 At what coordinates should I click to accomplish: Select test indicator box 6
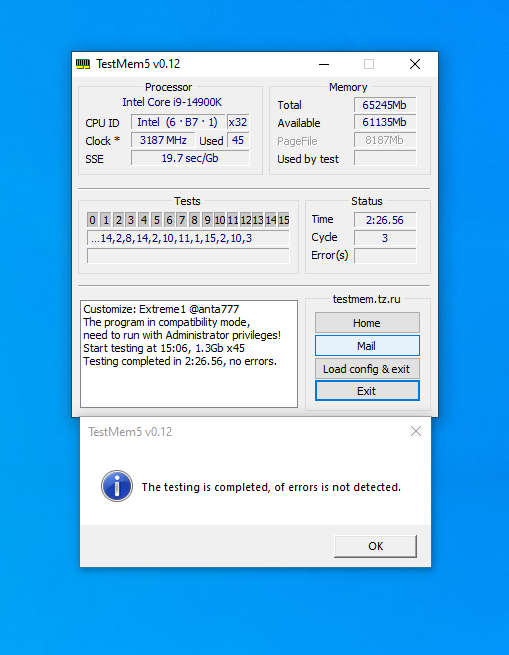point(169,220)
